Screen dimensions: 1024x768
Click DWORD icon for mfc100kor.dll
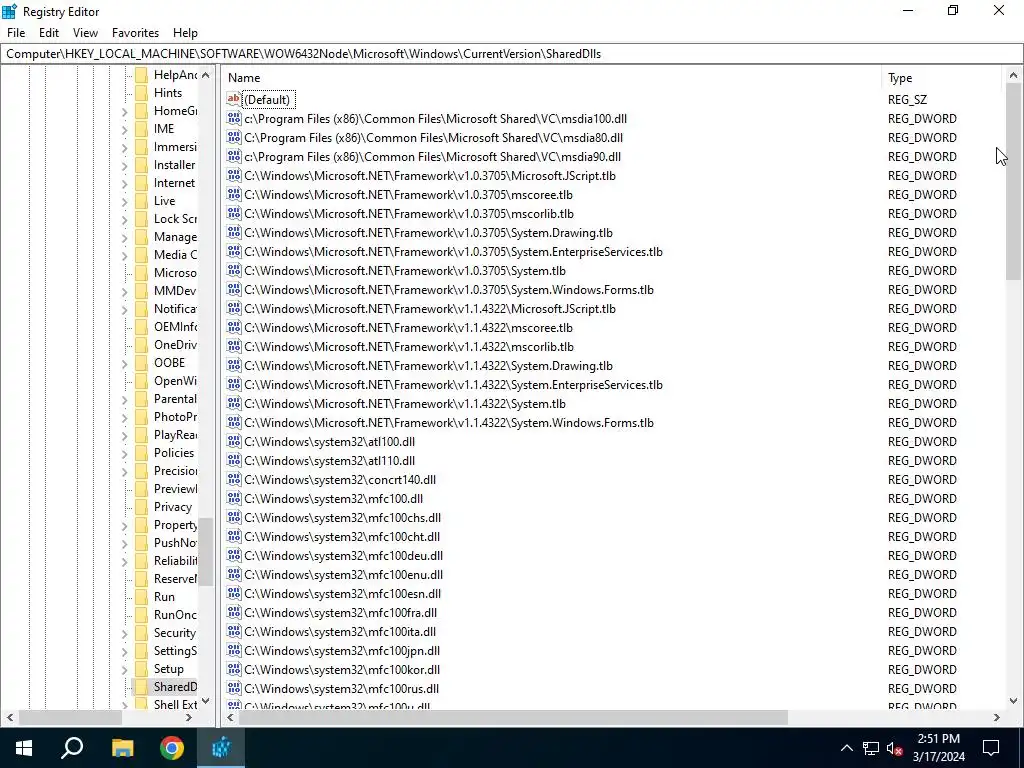[234, 669]
